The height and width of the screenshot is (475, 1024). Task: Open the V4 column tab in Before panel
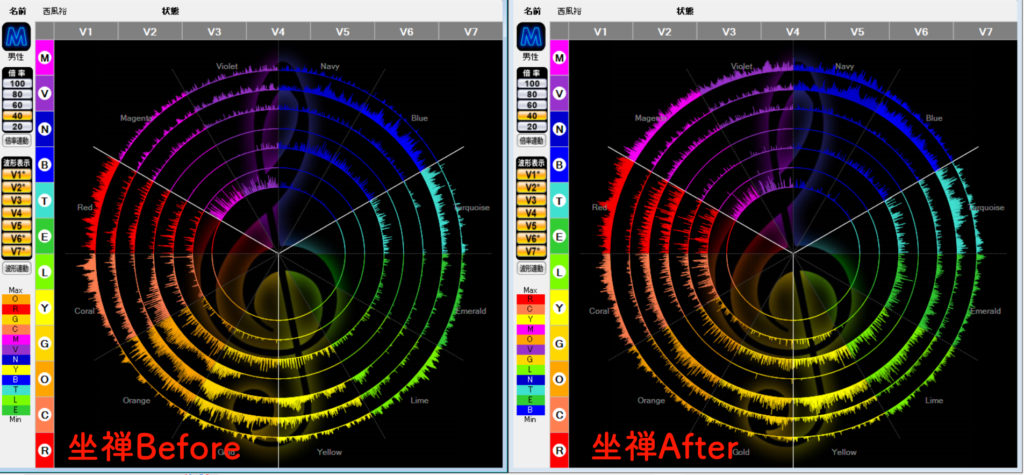click(278, 32)
